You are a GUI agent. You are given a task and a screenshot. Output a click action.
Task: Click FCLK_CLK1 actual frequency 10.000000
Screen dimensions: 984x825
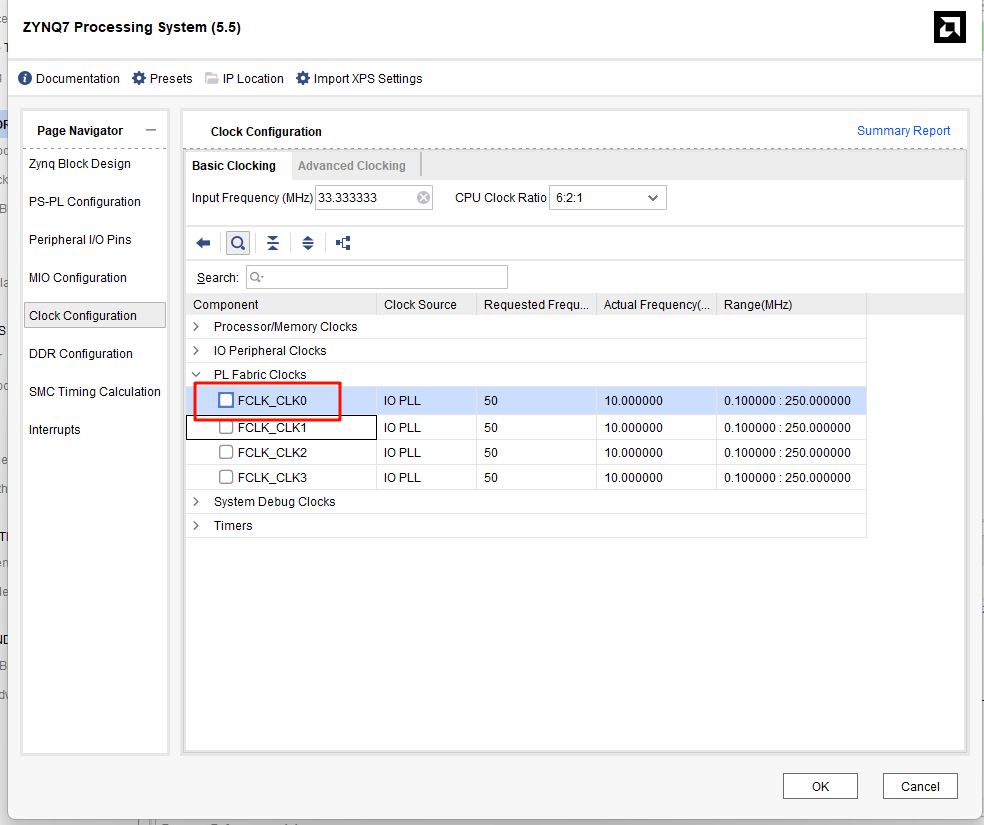pyautogui.click(x=656, y=427)
